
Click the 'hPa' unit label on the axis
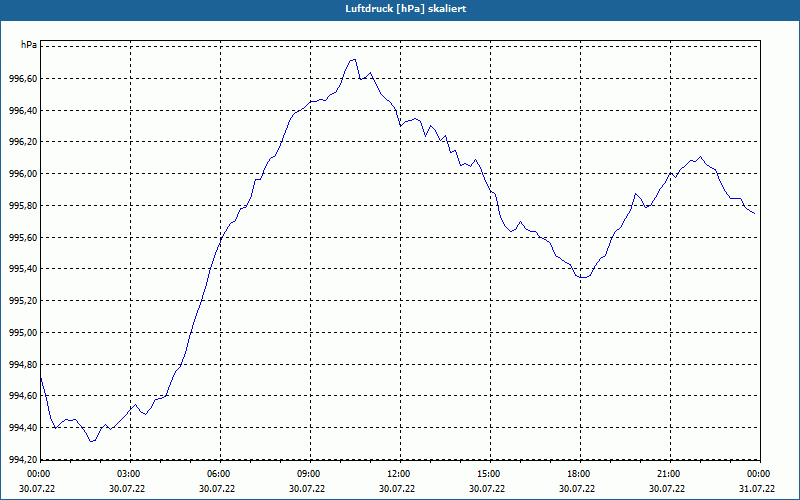pyautogui.click(x=29, y=45)
